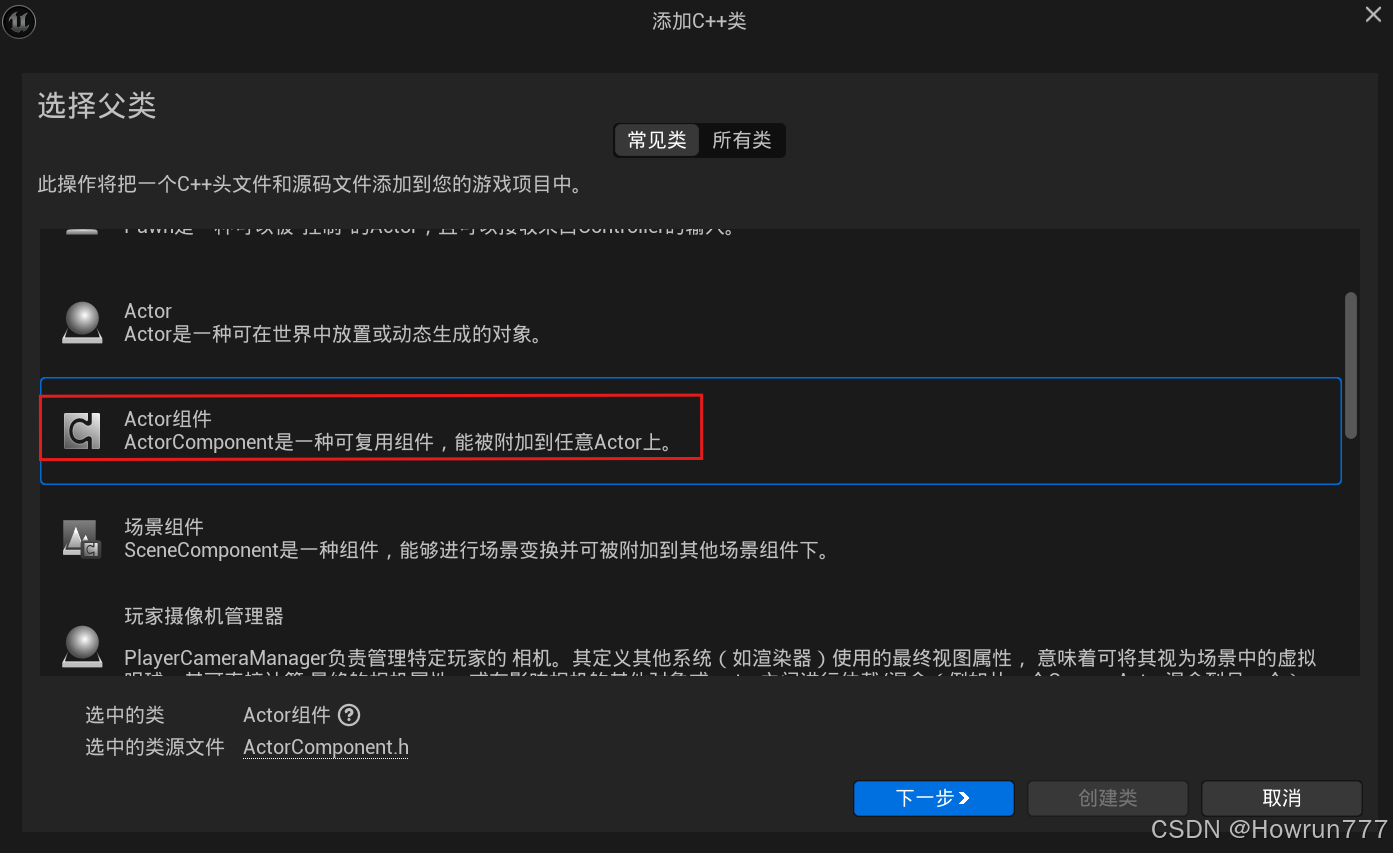
Task: Choose the Actor class title text
Action: coord(148,311)
